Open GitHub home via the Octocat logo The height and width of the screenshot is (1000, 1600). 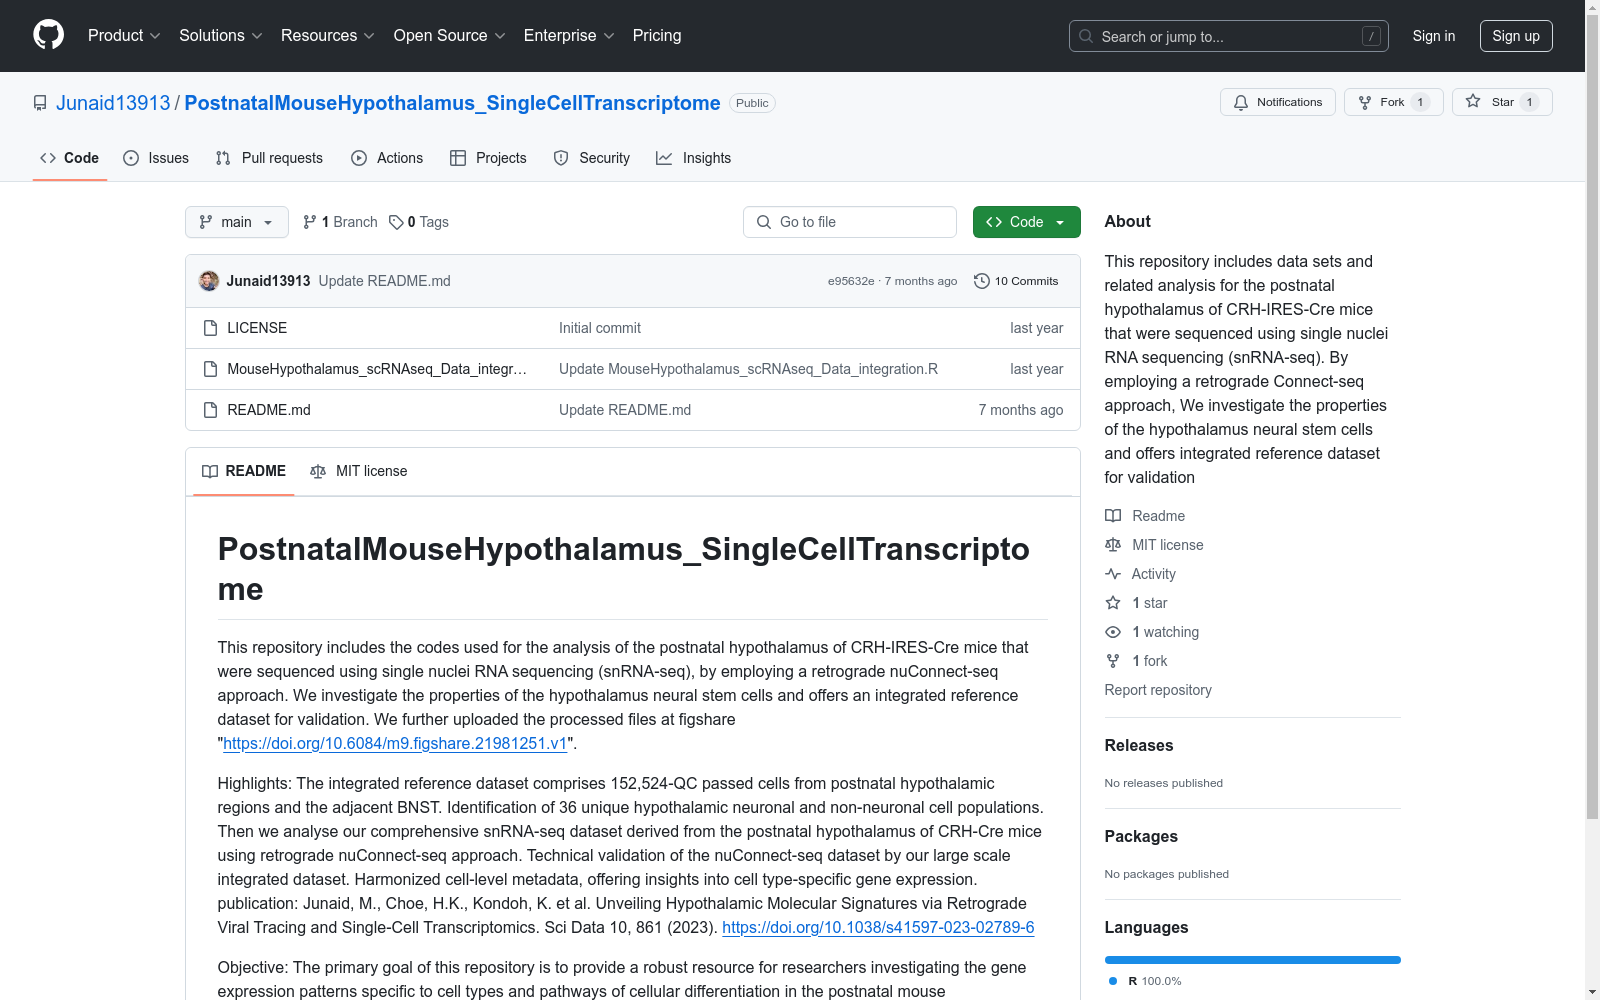coord(48,35)
